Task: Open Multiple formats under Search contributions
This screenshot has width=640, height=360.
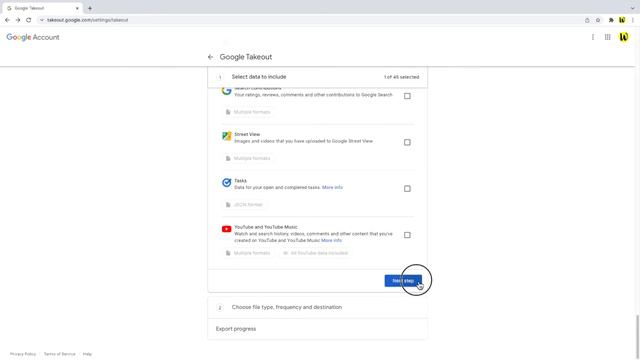Action: 248,112
